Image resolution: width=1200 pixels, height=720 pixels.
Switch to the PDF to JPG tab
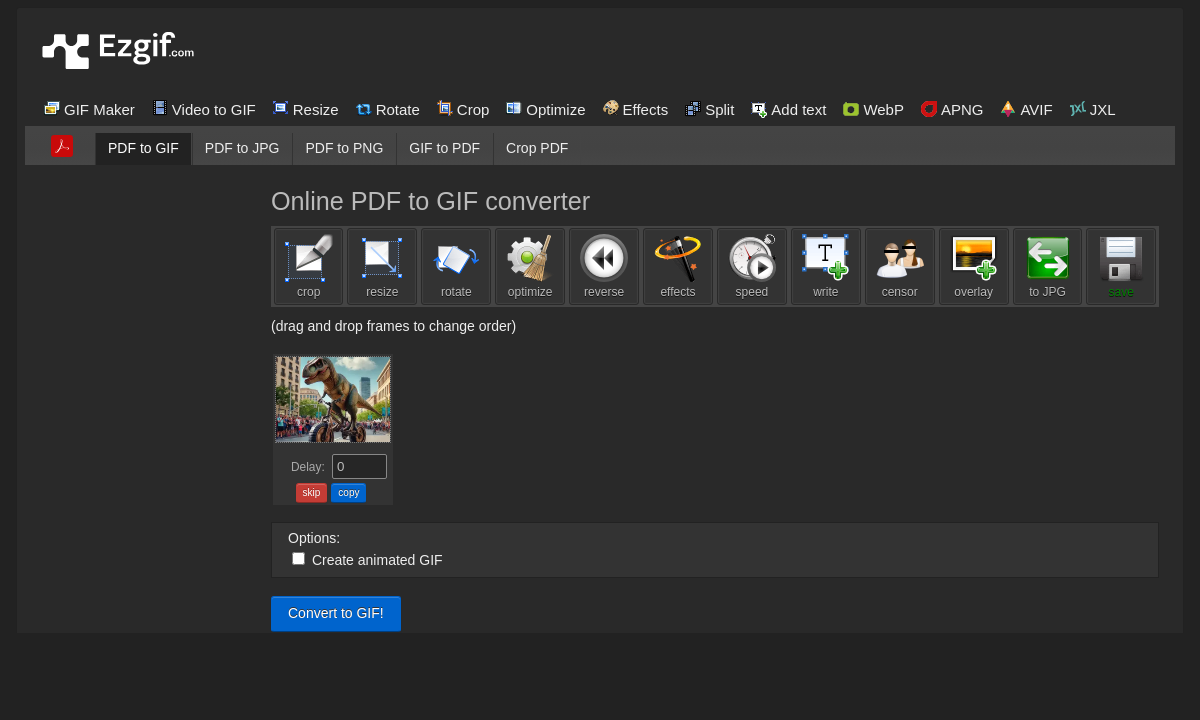coord(242,148)
